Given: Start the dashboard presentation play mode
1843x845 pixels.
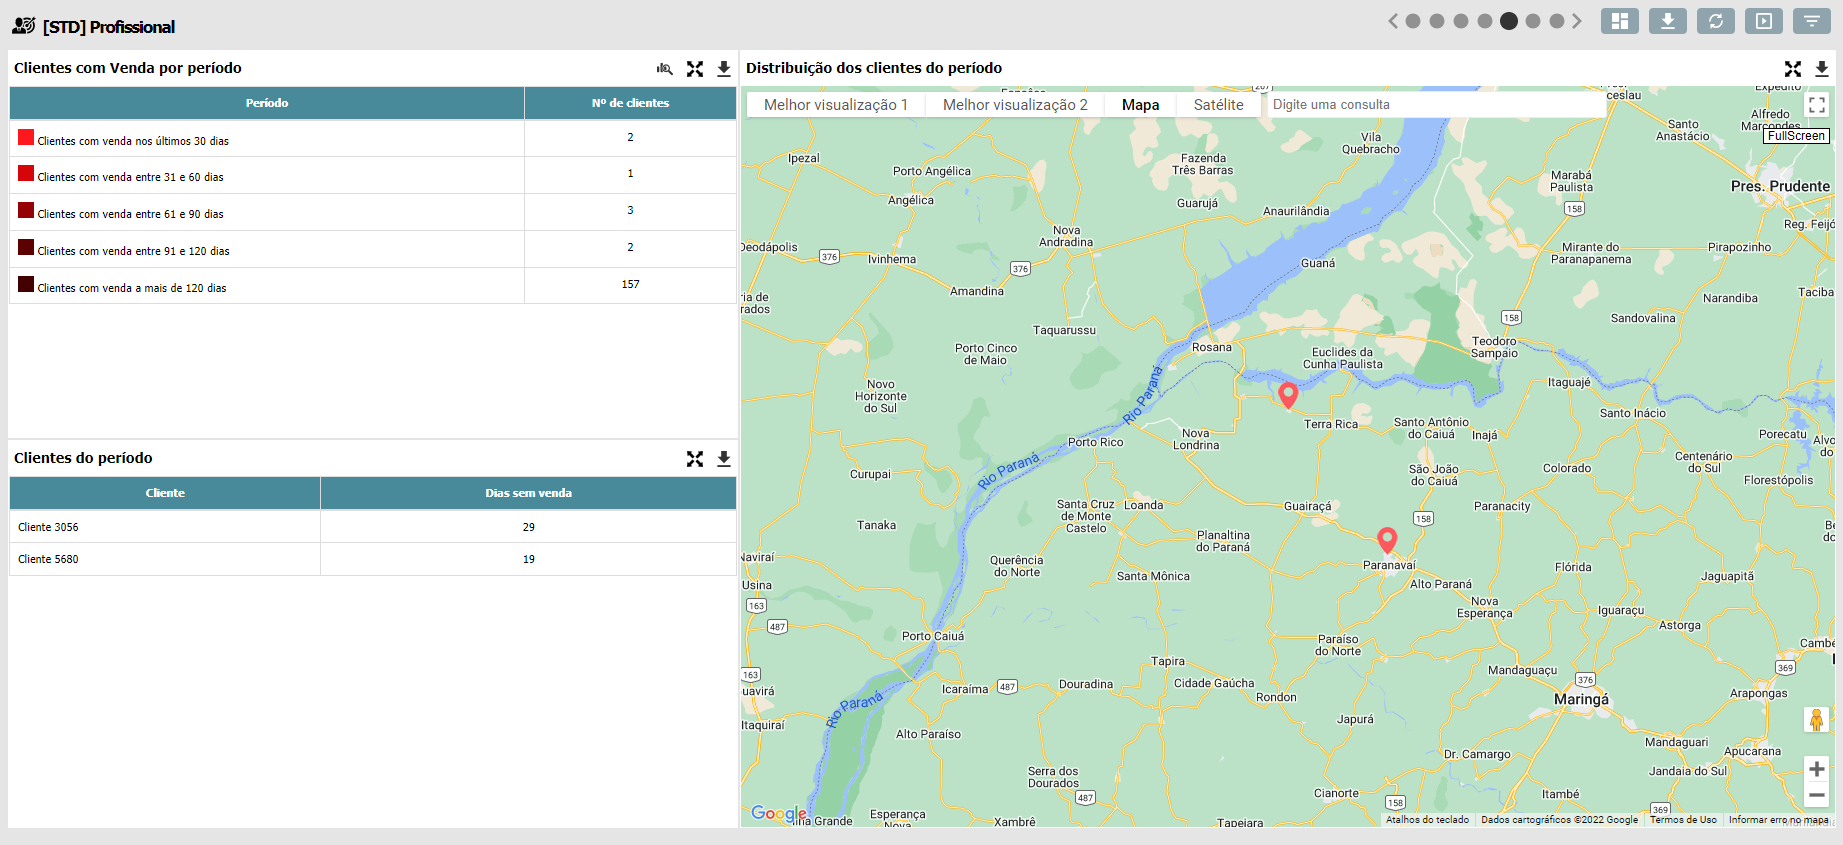Looking at the screenshot, I should [1764, 21].
